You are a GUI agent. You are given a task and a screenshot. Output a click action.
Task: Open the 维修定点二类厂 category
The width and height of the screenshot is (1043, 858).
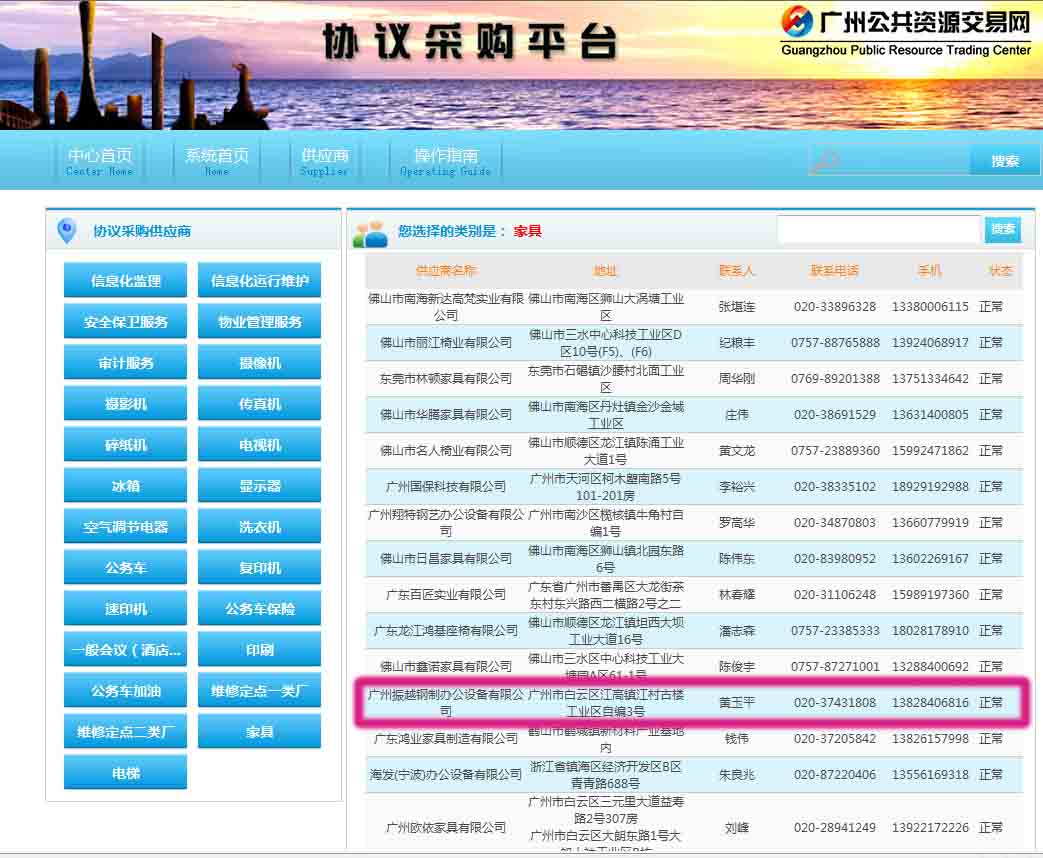[126, 732]
